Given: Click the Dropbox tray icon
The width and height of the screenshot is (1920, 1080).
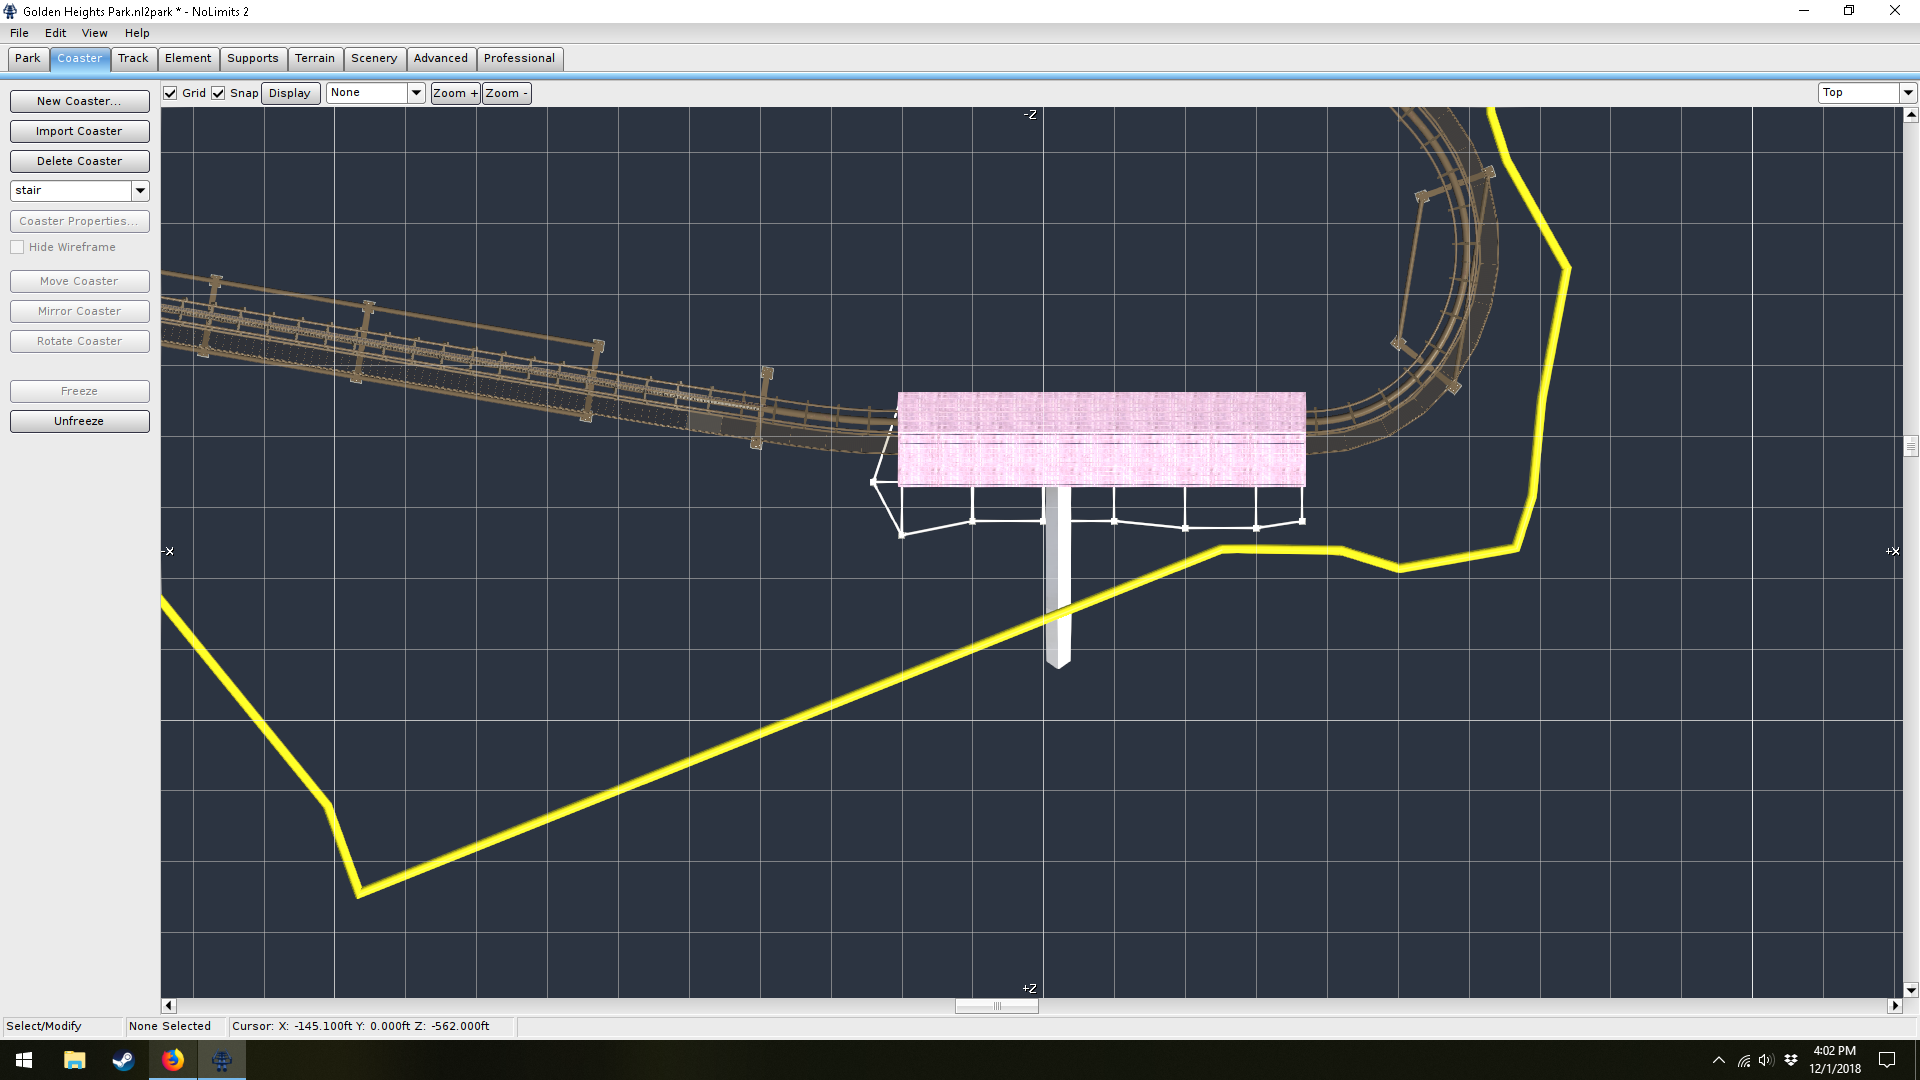Looking at the screenshot, I should pos(1791,1060).
